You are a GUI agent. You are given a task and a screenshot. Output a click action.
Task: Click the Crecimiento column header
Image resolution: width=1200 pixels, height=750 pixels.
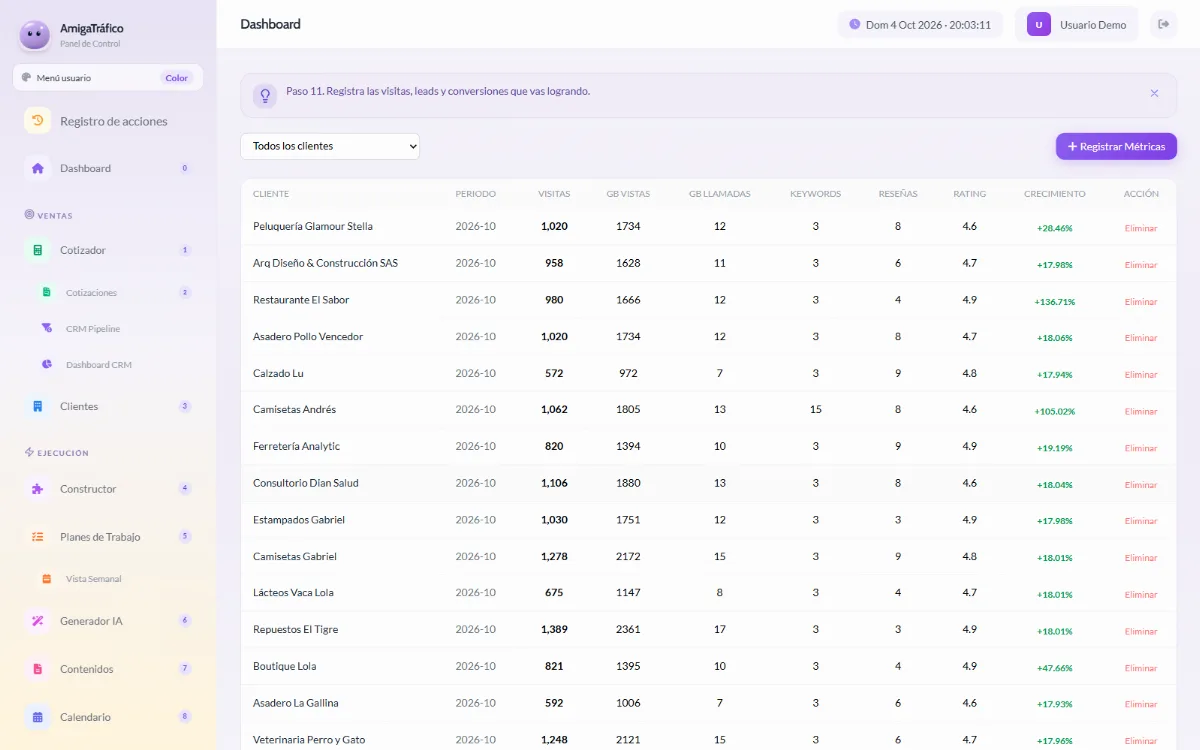[x=1054, y=194]
